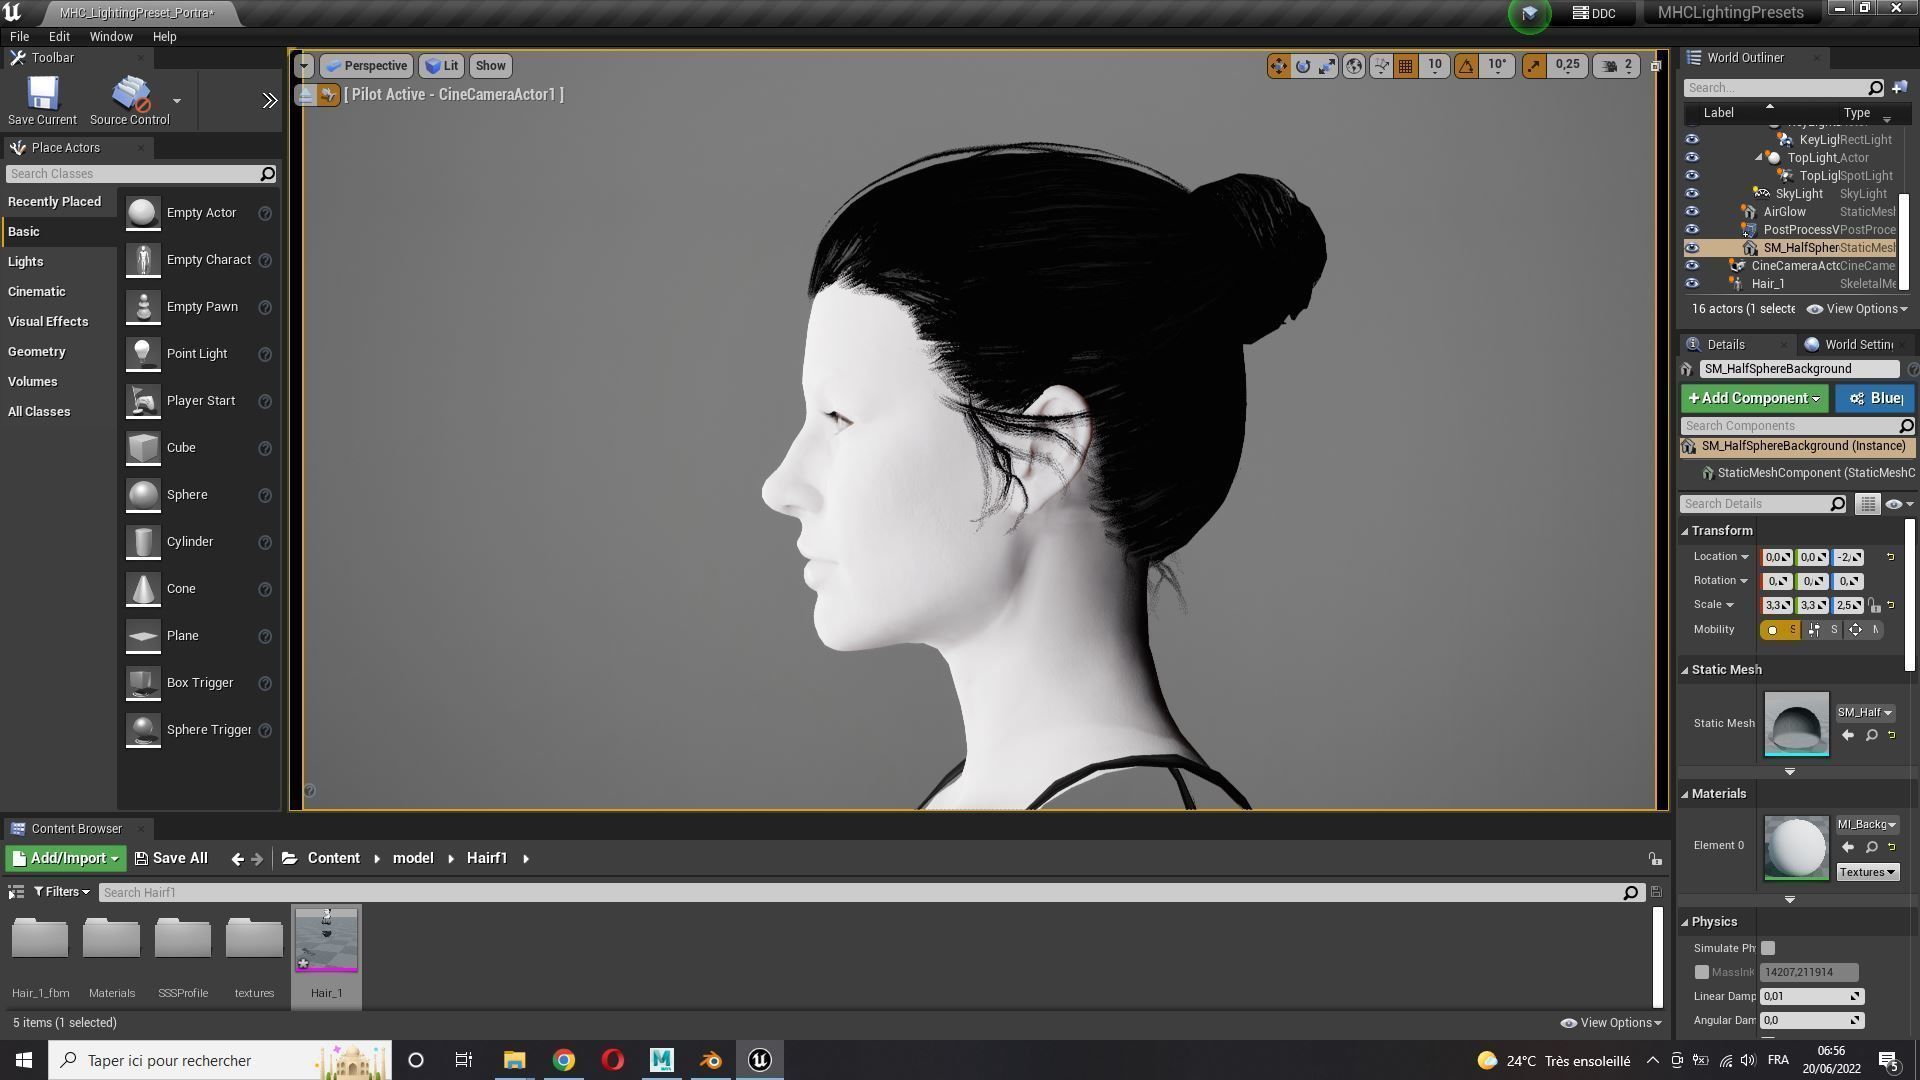This screenshot has width=1920, height=1080.
Task: Select the Cube actor icon
Action: pos(143,448)
